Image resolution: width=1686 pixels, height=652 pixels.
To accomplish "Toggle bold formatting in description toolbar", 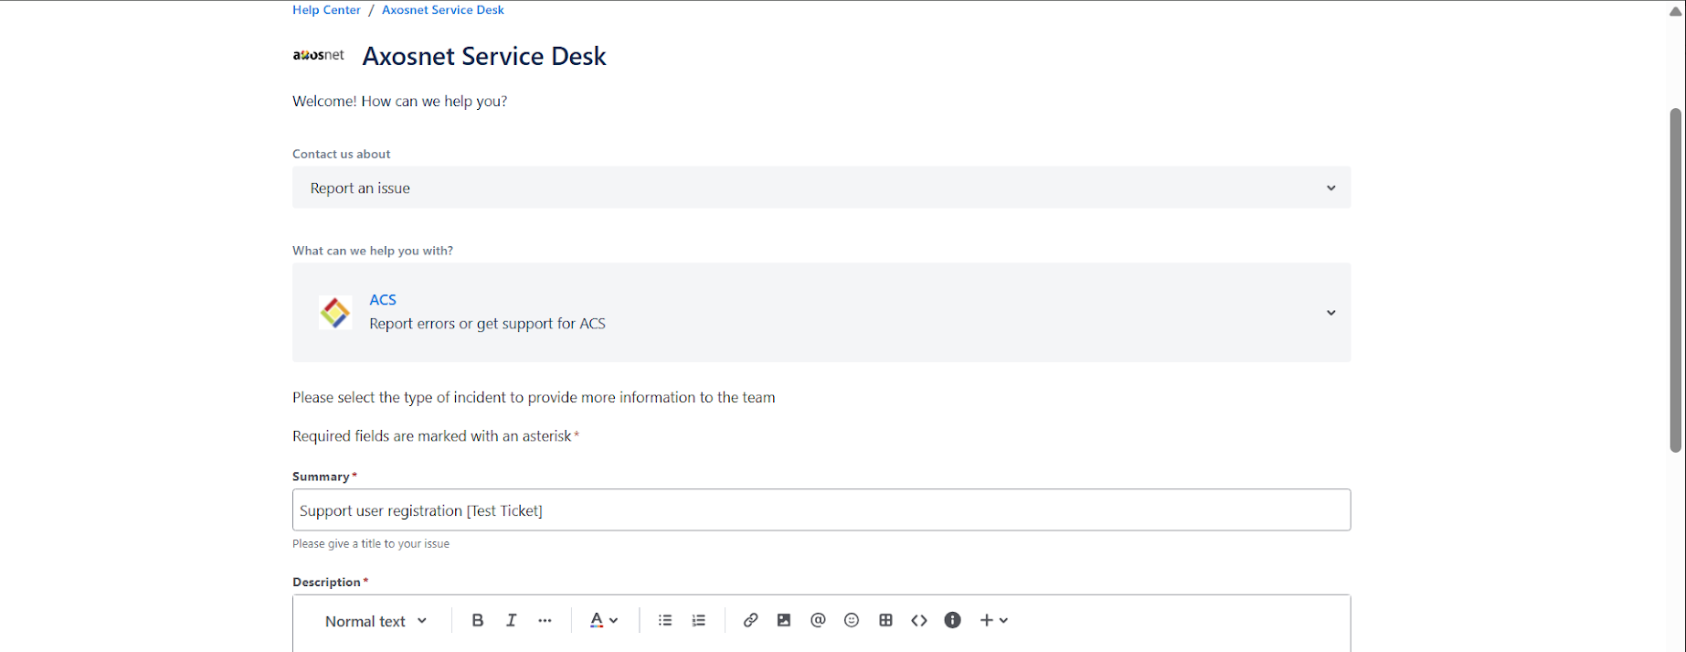I will tap(477, 620).
